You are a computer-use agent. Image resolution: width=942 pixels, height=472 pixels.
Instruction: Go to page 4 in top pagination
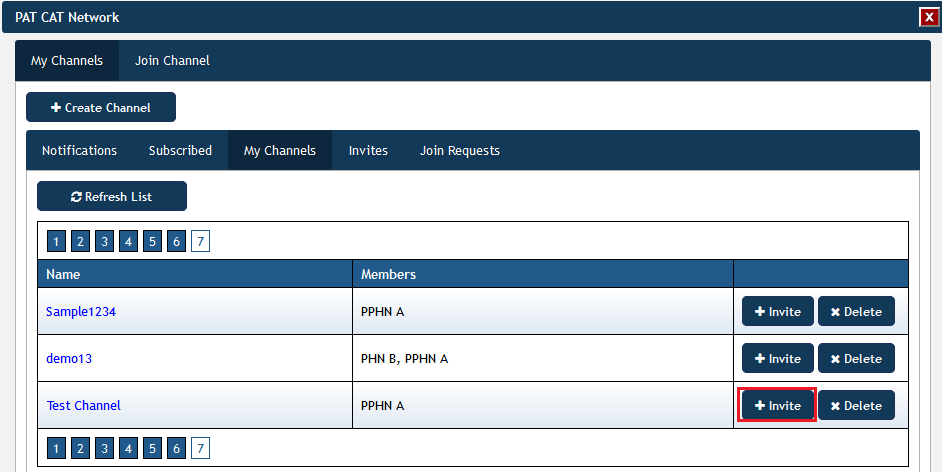(128, 241)
